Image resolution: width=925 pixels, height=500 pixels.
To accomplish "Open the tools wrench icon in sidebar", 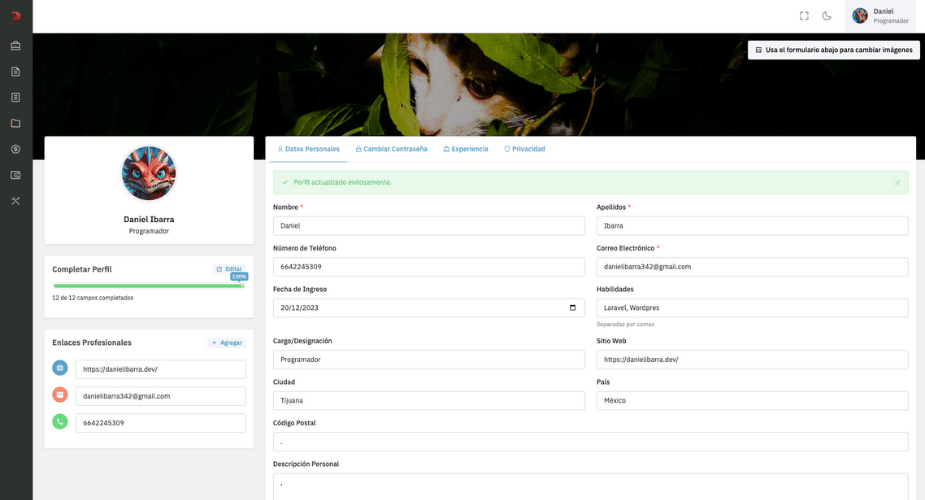I will [x=15, y=201].
